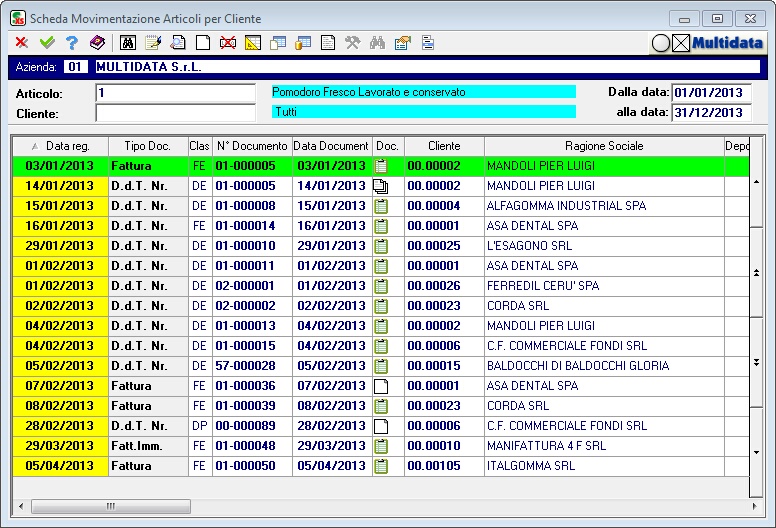Open stacked pages icon in 14/01/2013 row
776x528 pixels.
coord(381,186)
